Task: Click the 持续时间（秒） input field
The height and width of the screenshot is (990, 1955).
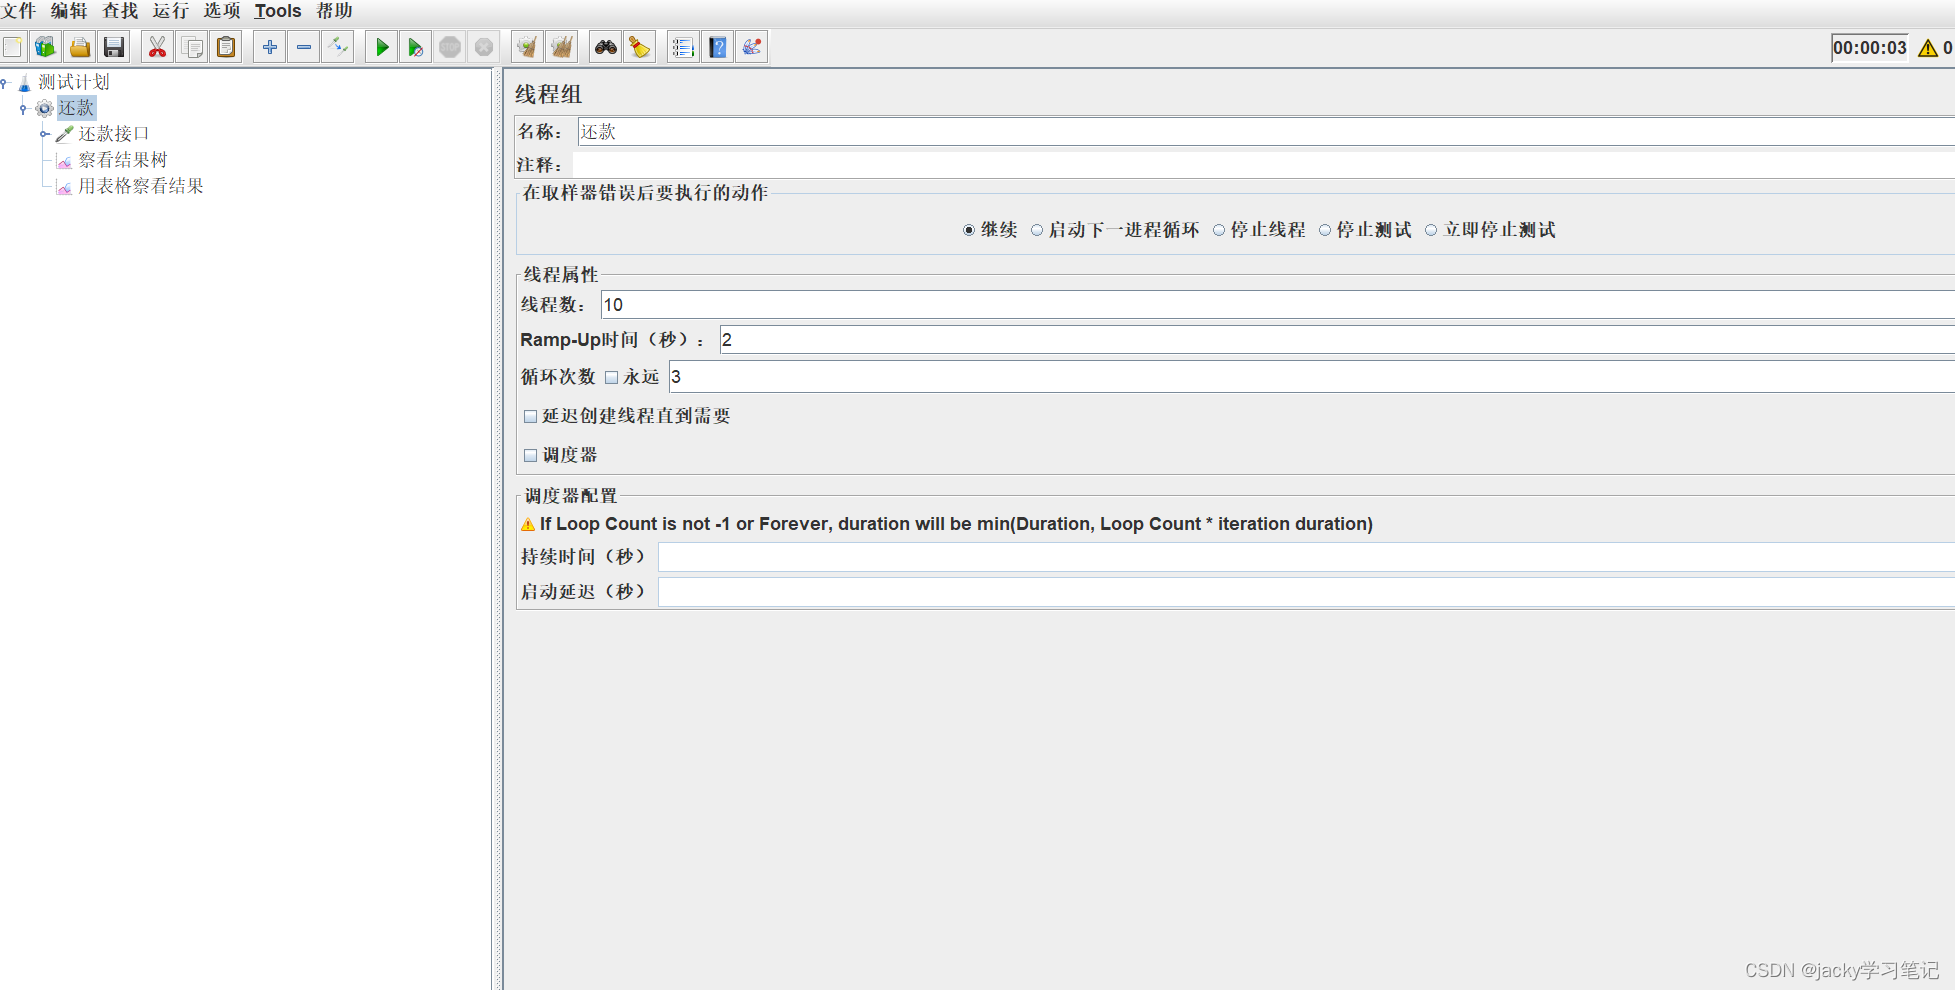Action: (1306, 557)
